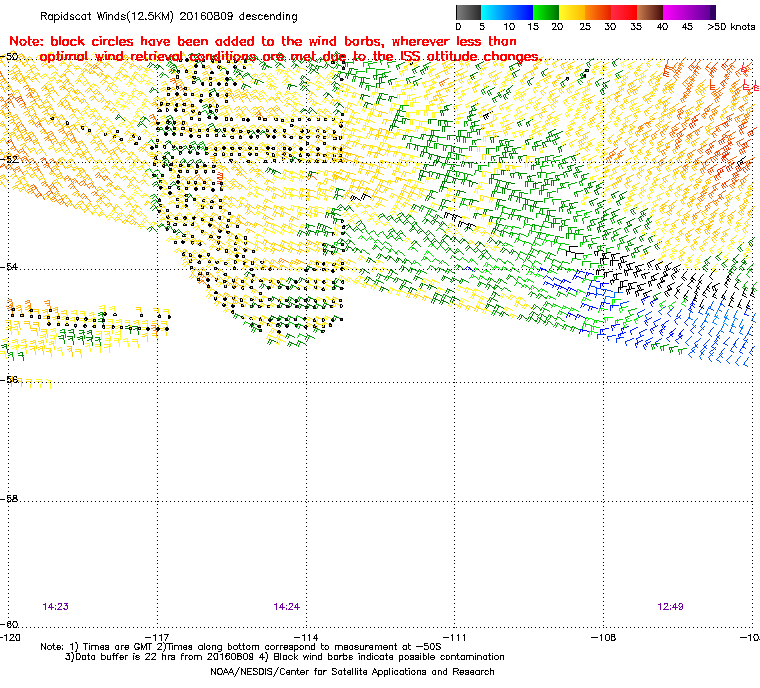Click the '25' label under the color scale
This screenshot has width=760, height=688.
pyautogui.click(x=585, y=27)
